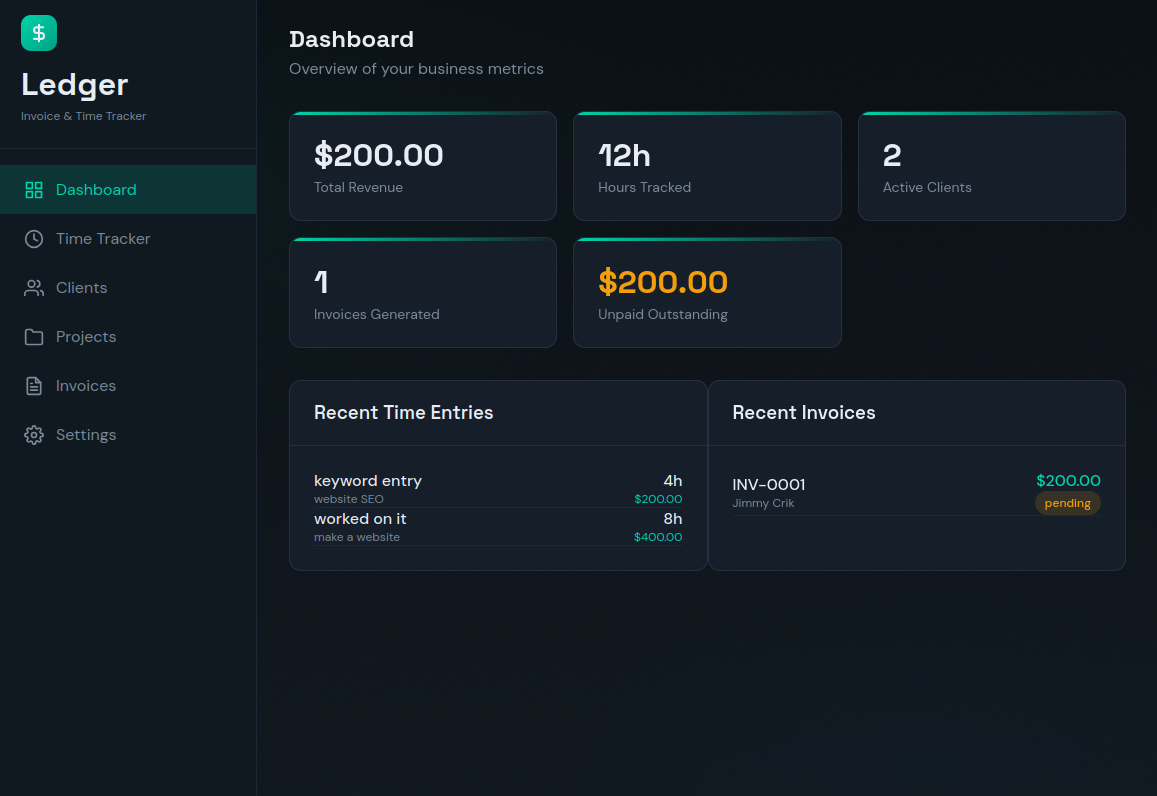Click the orange Unpaid Outstanding $200.00 amount
1157x796 pixels.
[663, 282]
